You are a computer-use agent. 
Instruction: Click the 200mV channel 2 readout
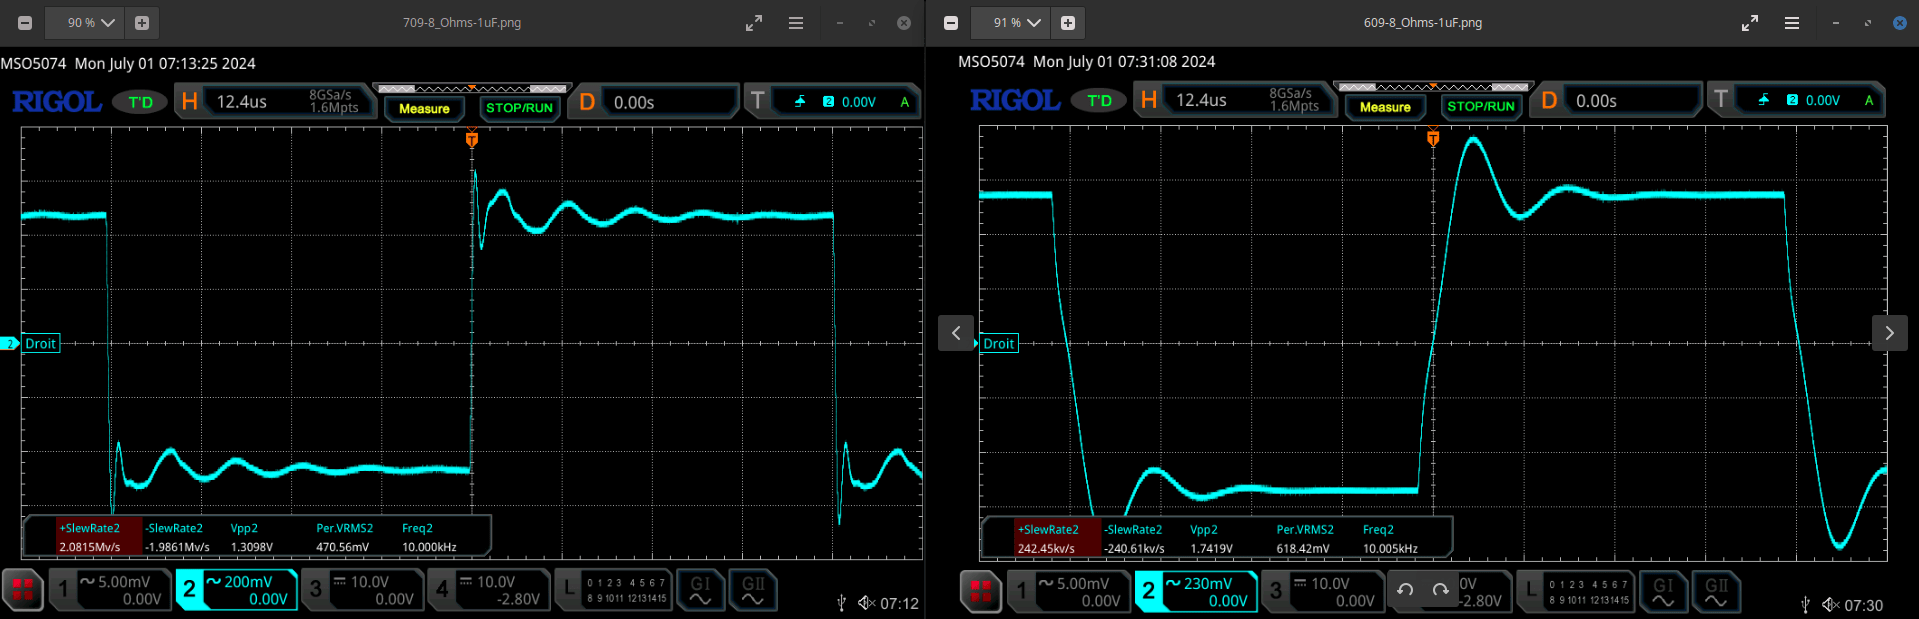point(236,590)
